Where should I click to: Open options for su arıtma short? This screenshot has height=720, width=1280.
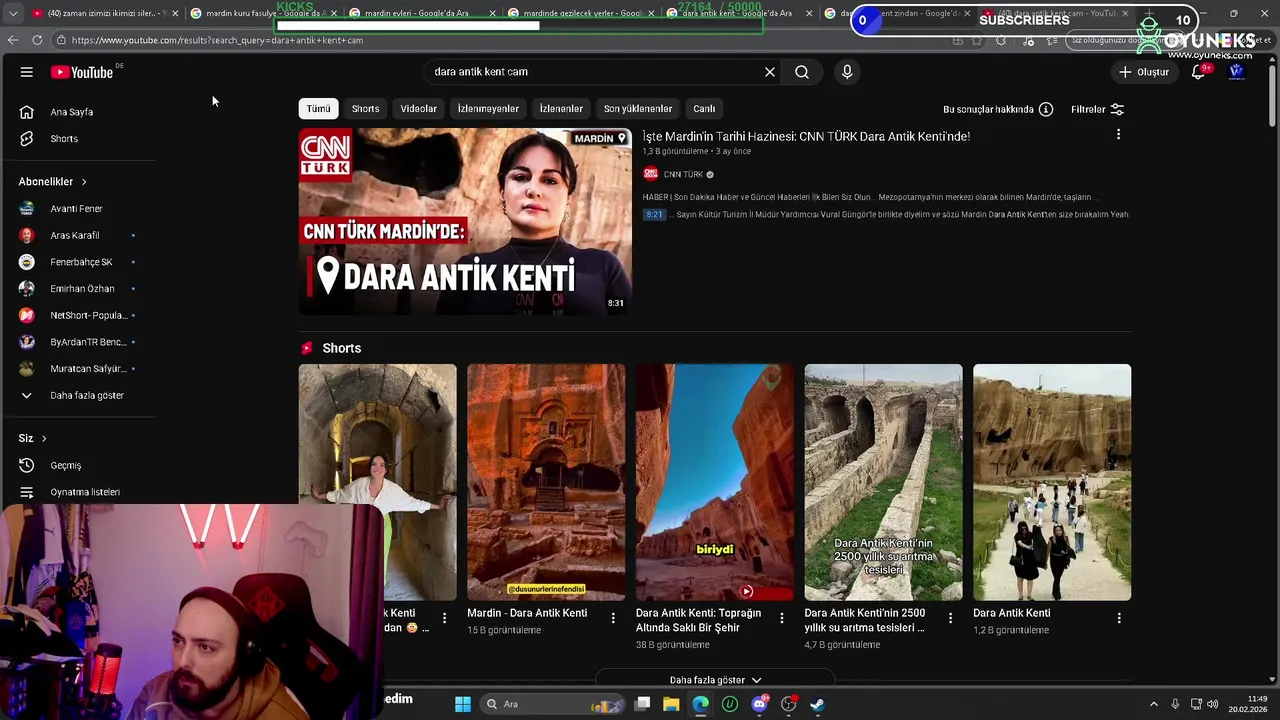(x=950, y=618)
